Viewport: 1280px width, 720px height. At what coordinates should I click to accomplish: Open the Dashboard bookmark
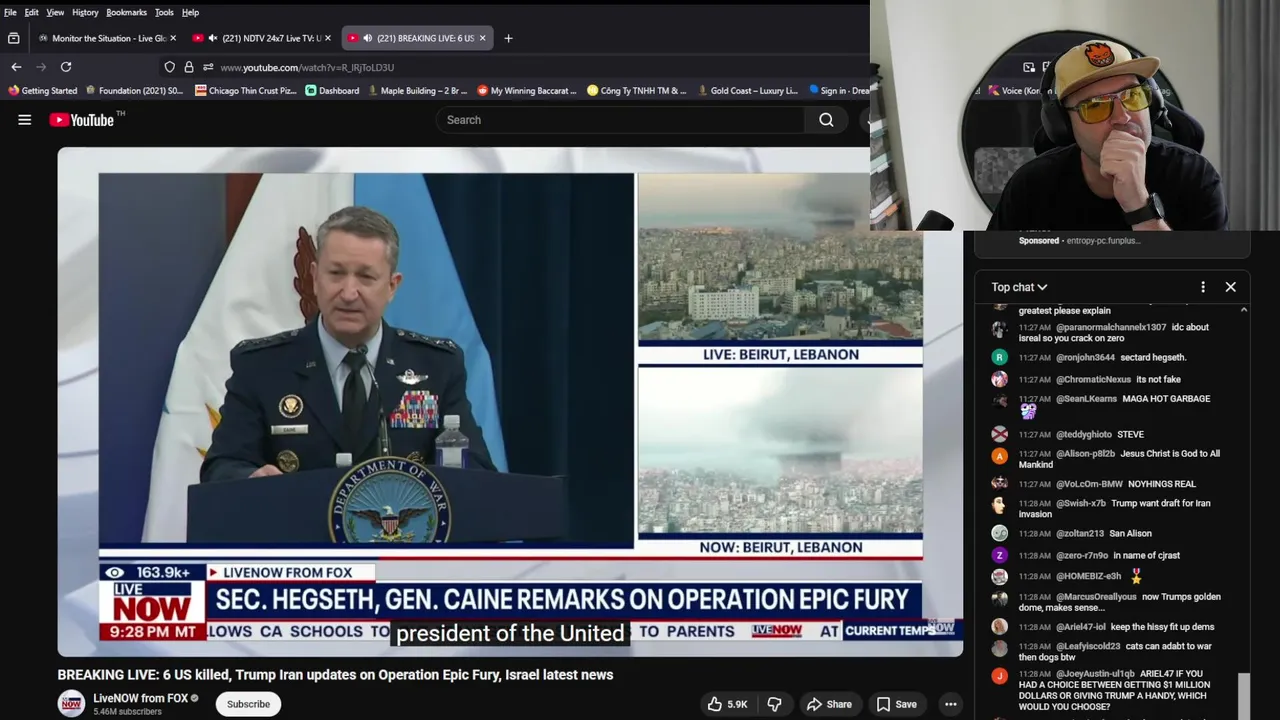pyautogui.click(x=332, y=90)
